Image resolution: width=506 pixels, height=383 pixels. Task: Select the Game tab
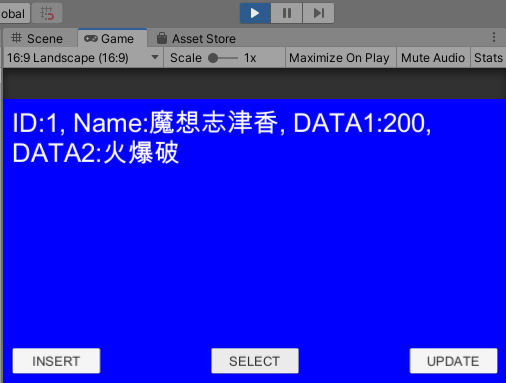112,39
